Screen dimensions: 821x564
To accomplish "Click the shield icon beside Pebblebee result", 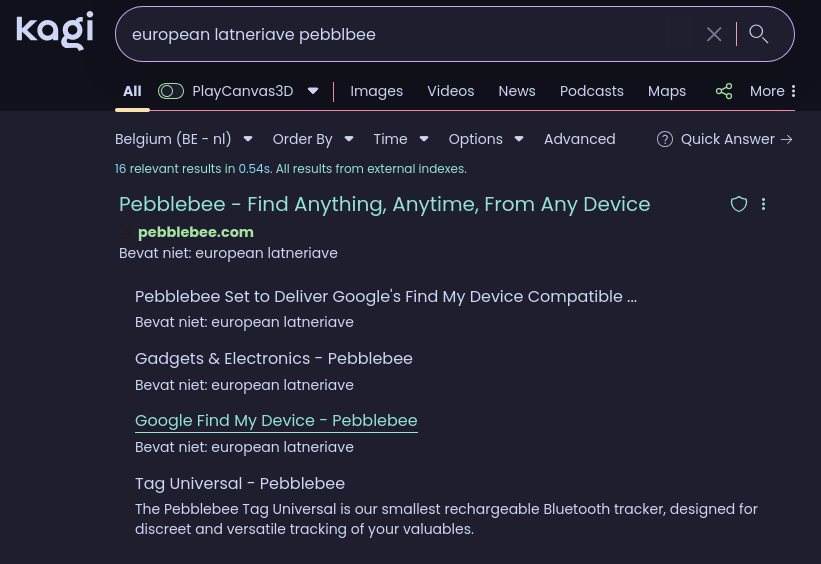I will (x=739, y=204).
